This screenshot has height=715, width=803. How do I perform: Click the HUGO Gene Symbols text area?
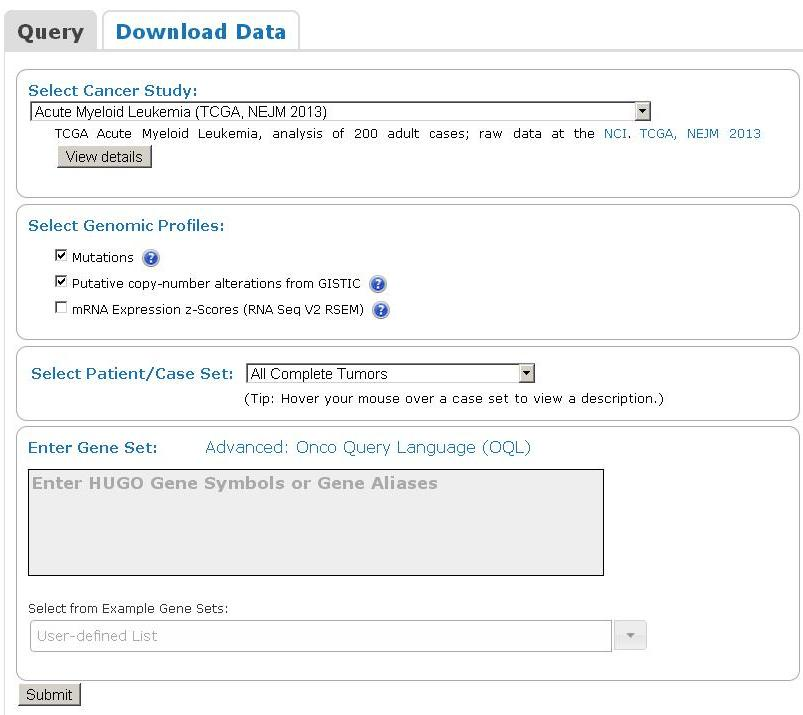click(x=316, y=522)
